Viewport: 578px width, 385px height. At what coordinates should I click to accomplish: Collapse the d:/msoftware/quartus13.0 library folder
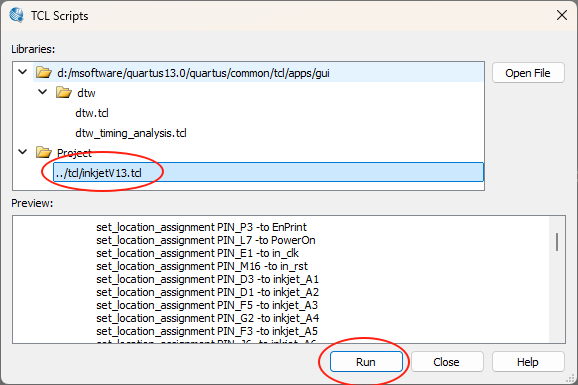23,72
